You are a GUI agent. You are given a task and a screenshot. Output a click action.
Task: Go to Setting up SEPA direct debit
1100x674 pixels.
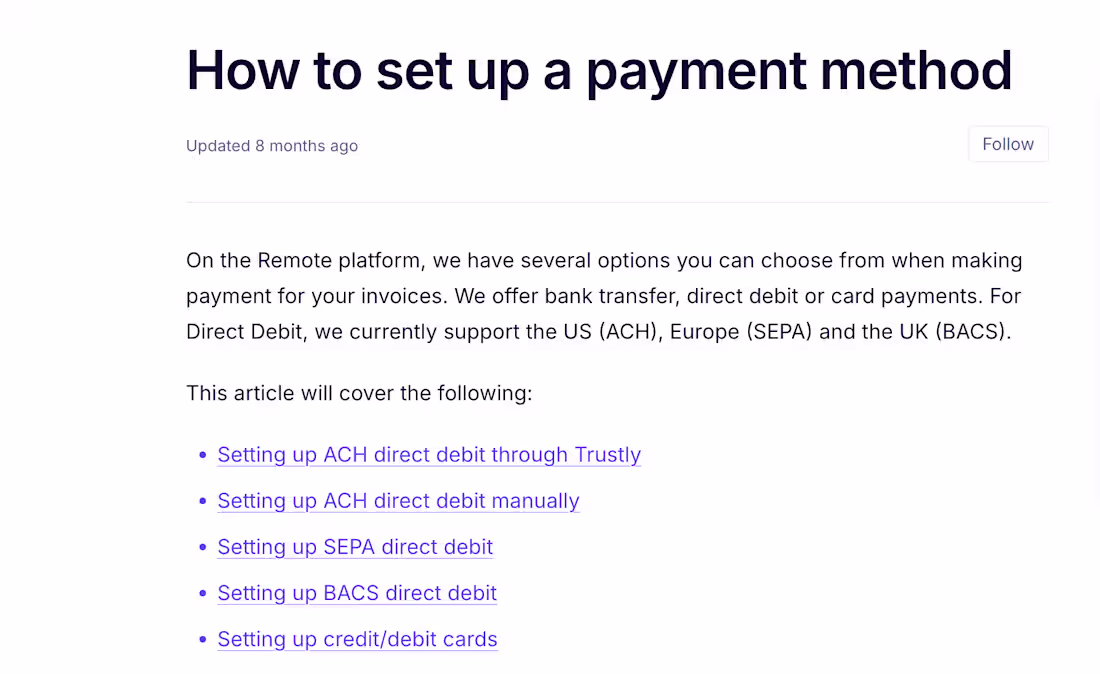[x=355, y=547]
